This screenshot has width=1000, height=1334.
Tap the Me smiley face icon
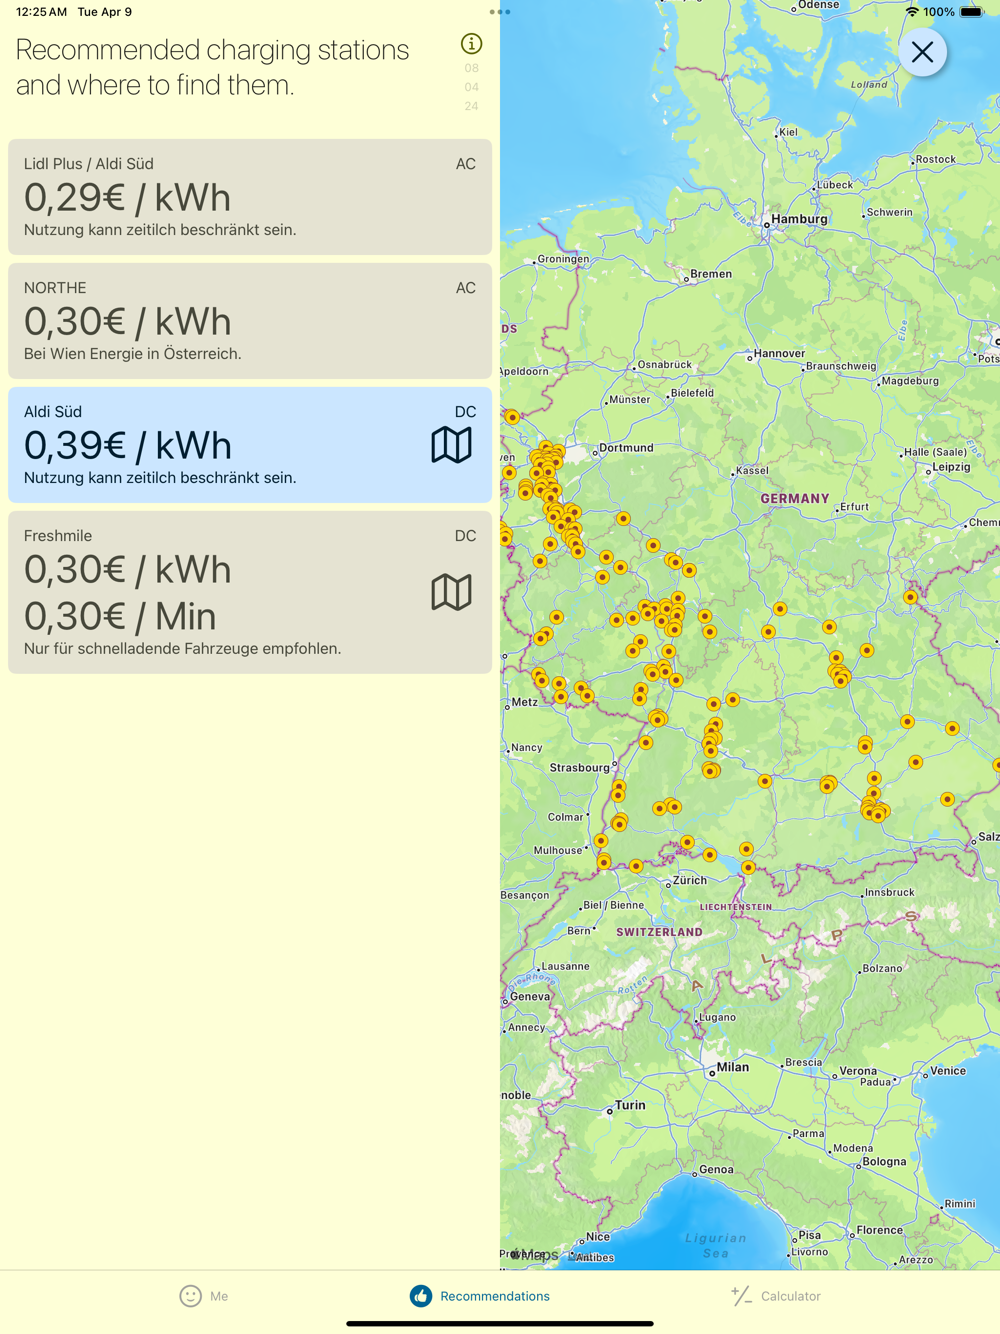(x=190, y=1296)
